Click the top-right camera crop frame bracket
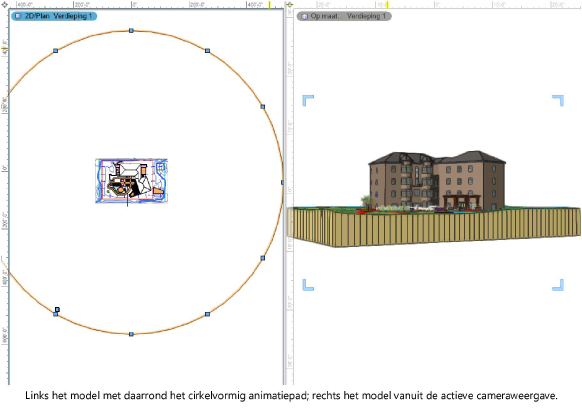Screen dimensions: 582x419 (558, 100)
